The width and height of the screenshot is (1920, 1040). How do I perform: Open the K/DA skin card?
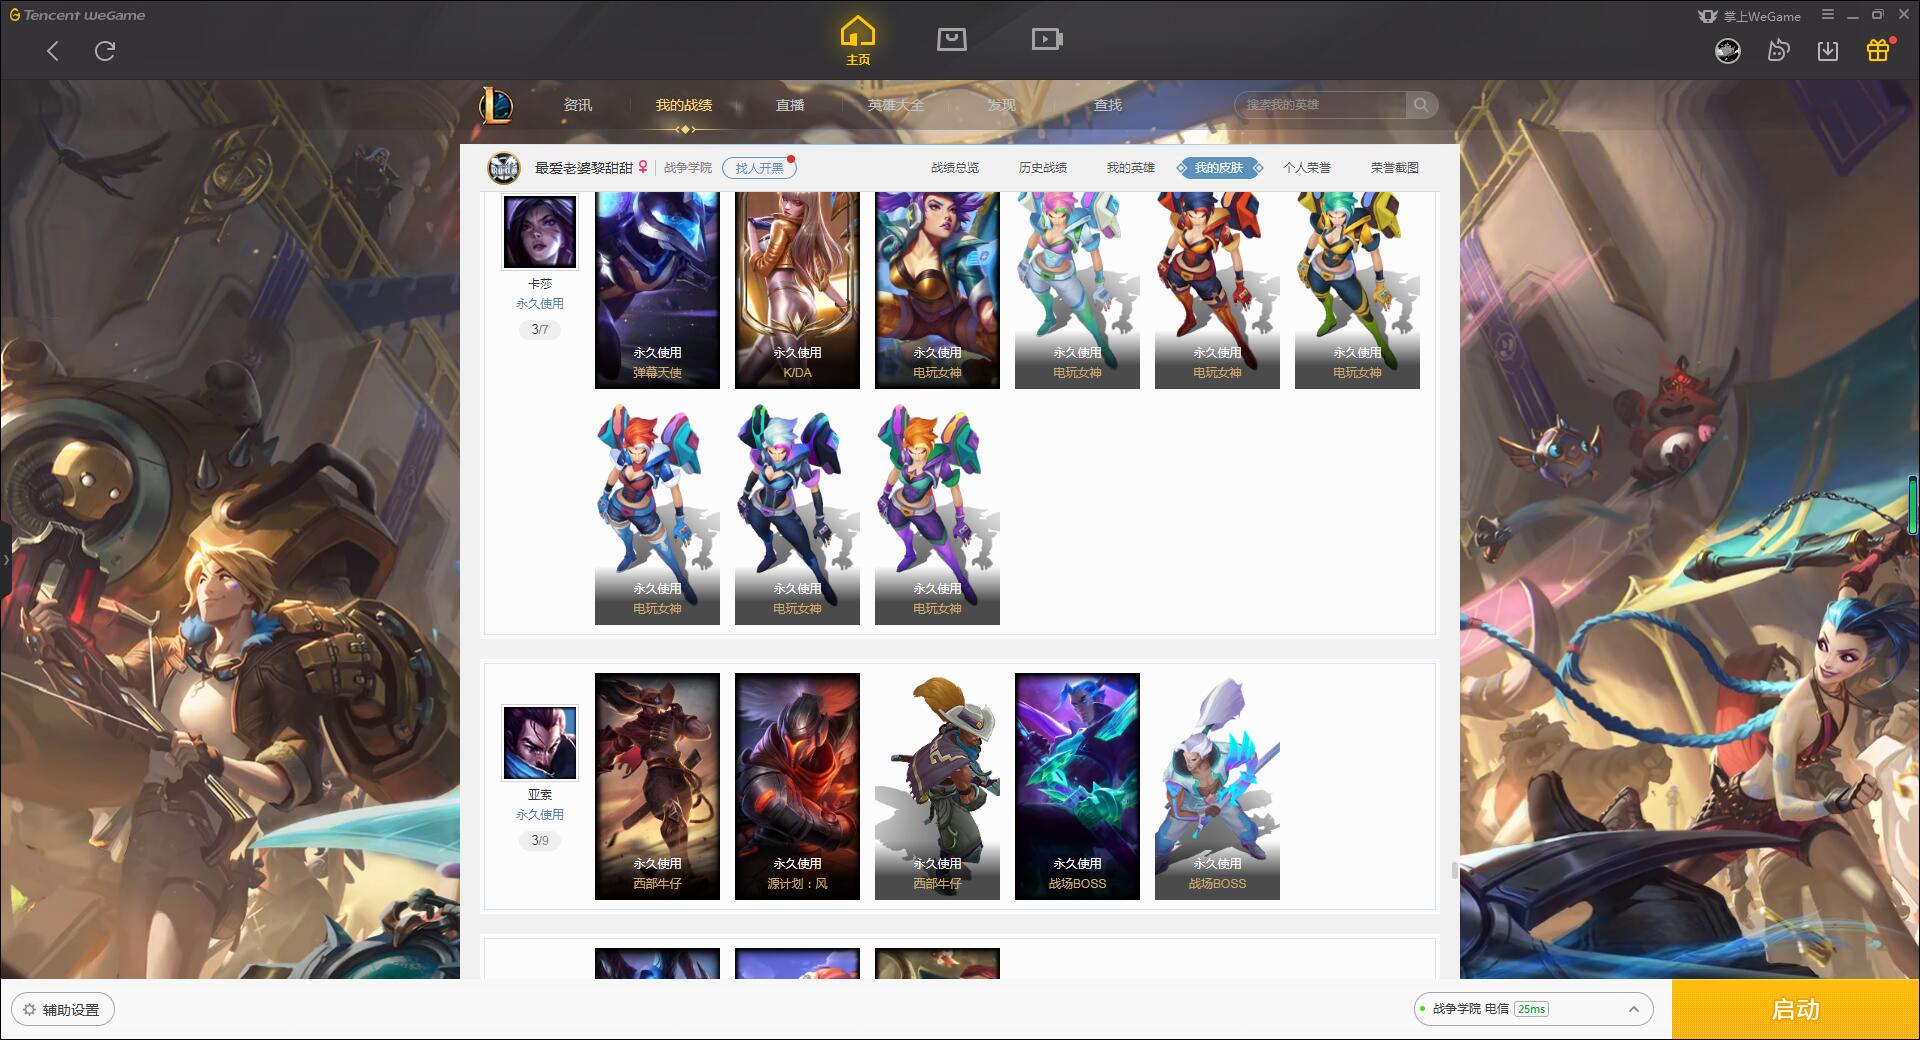[797, 290]
